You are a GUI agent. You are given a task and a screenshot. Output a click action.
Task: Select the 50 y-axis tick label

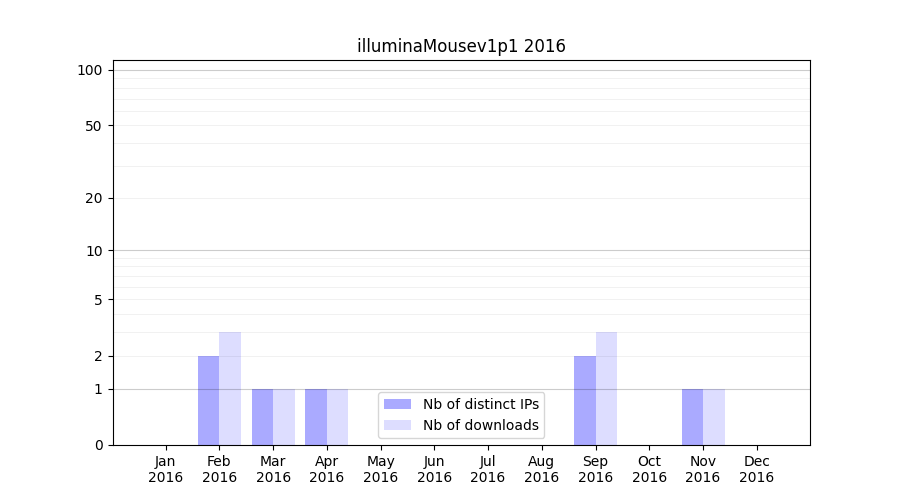(94, 126)
